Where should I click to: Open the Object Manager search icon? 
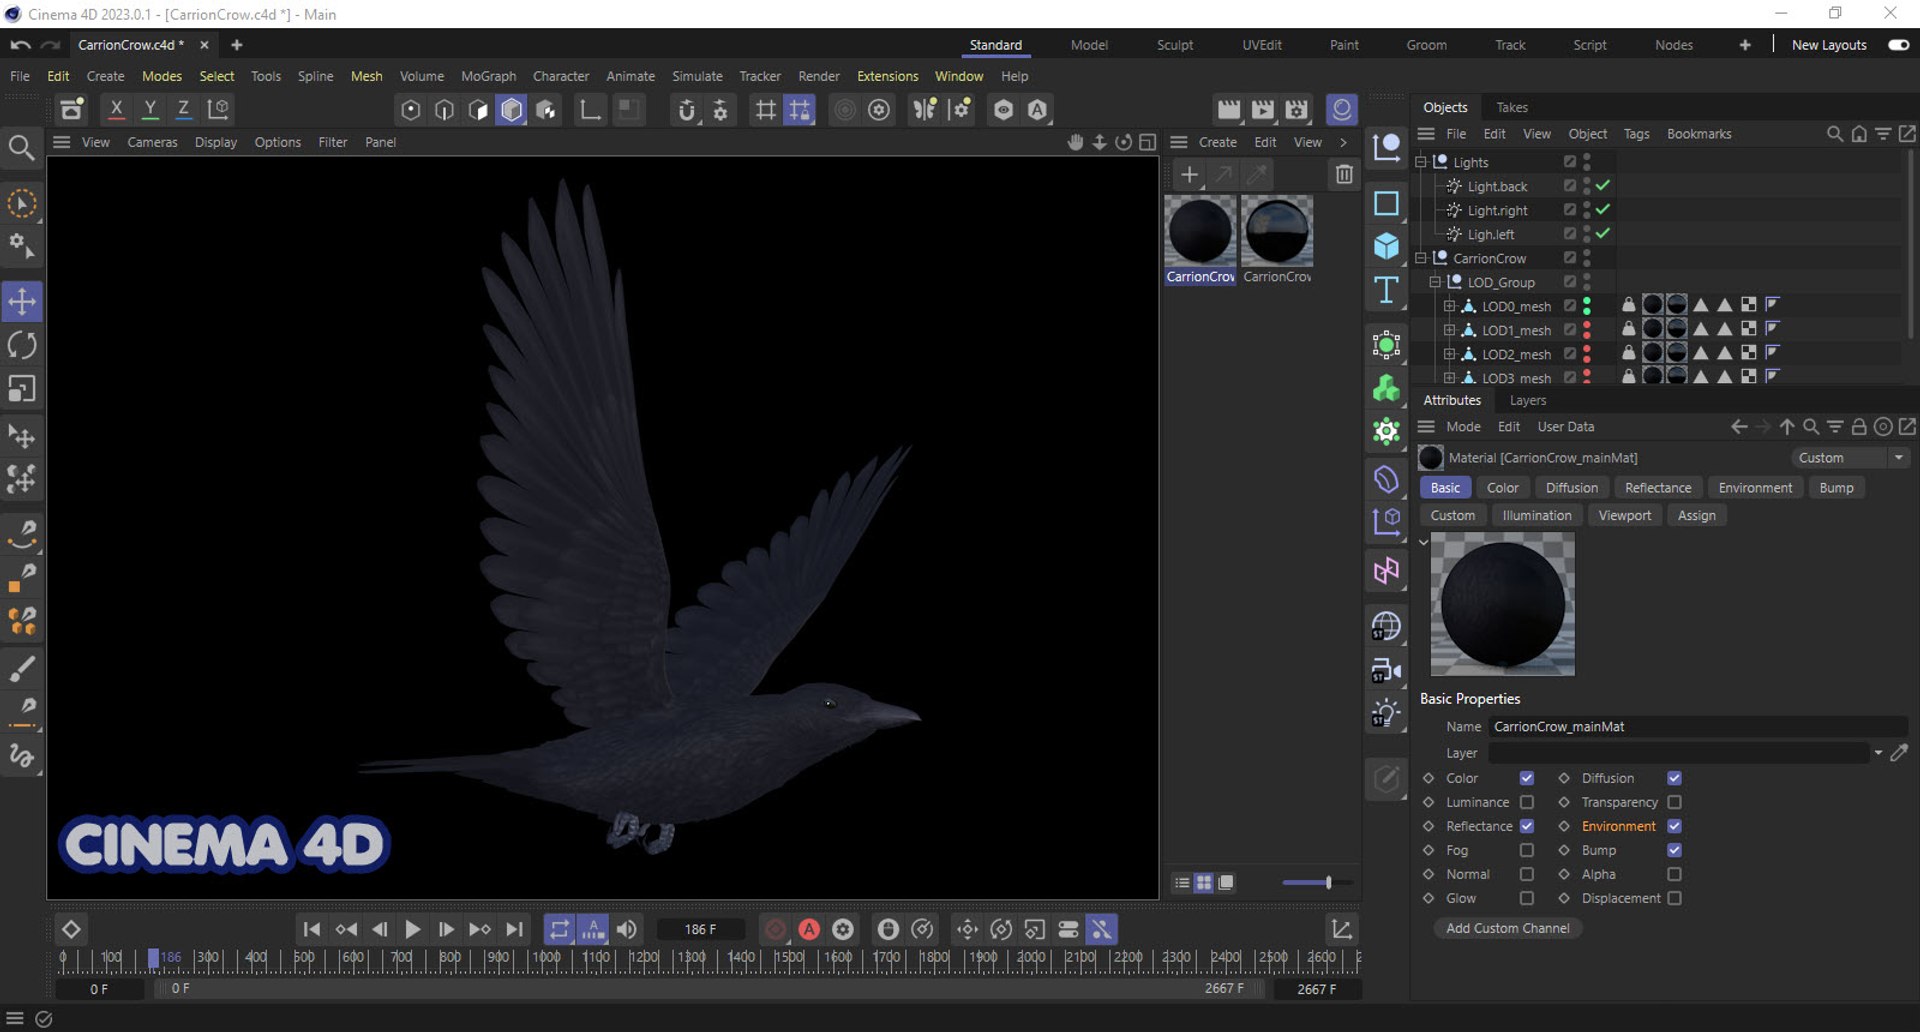[1834, 134]
